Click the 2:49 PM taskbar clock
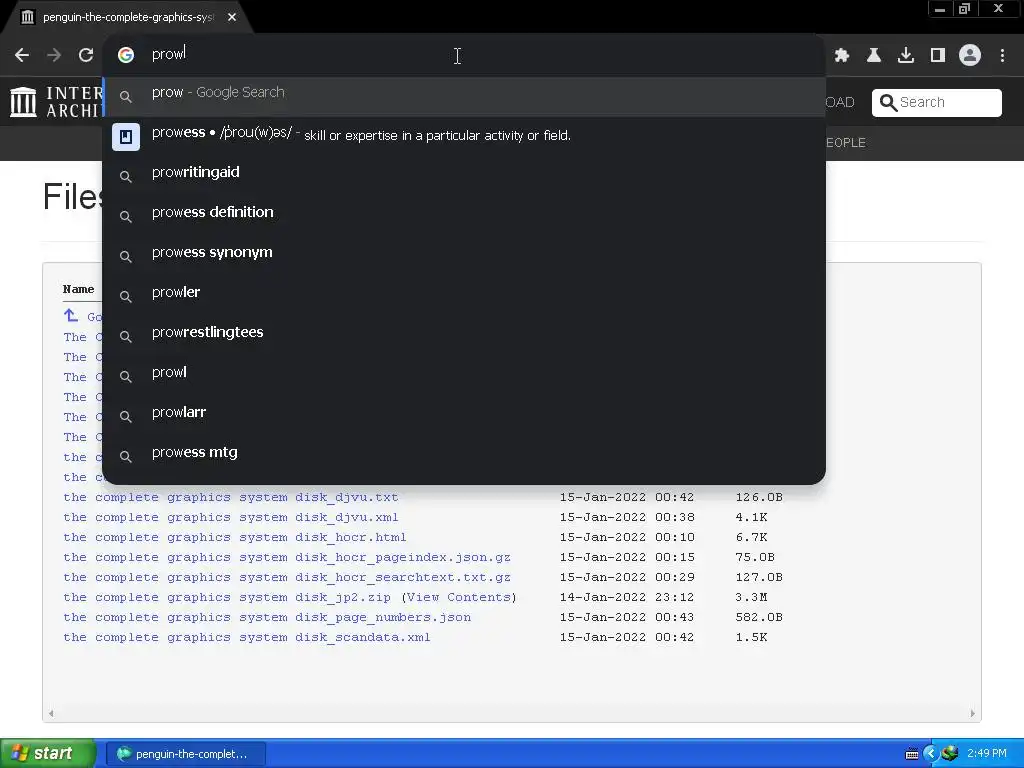Screen dimensions: 1024x768 (x=987, y=754)
